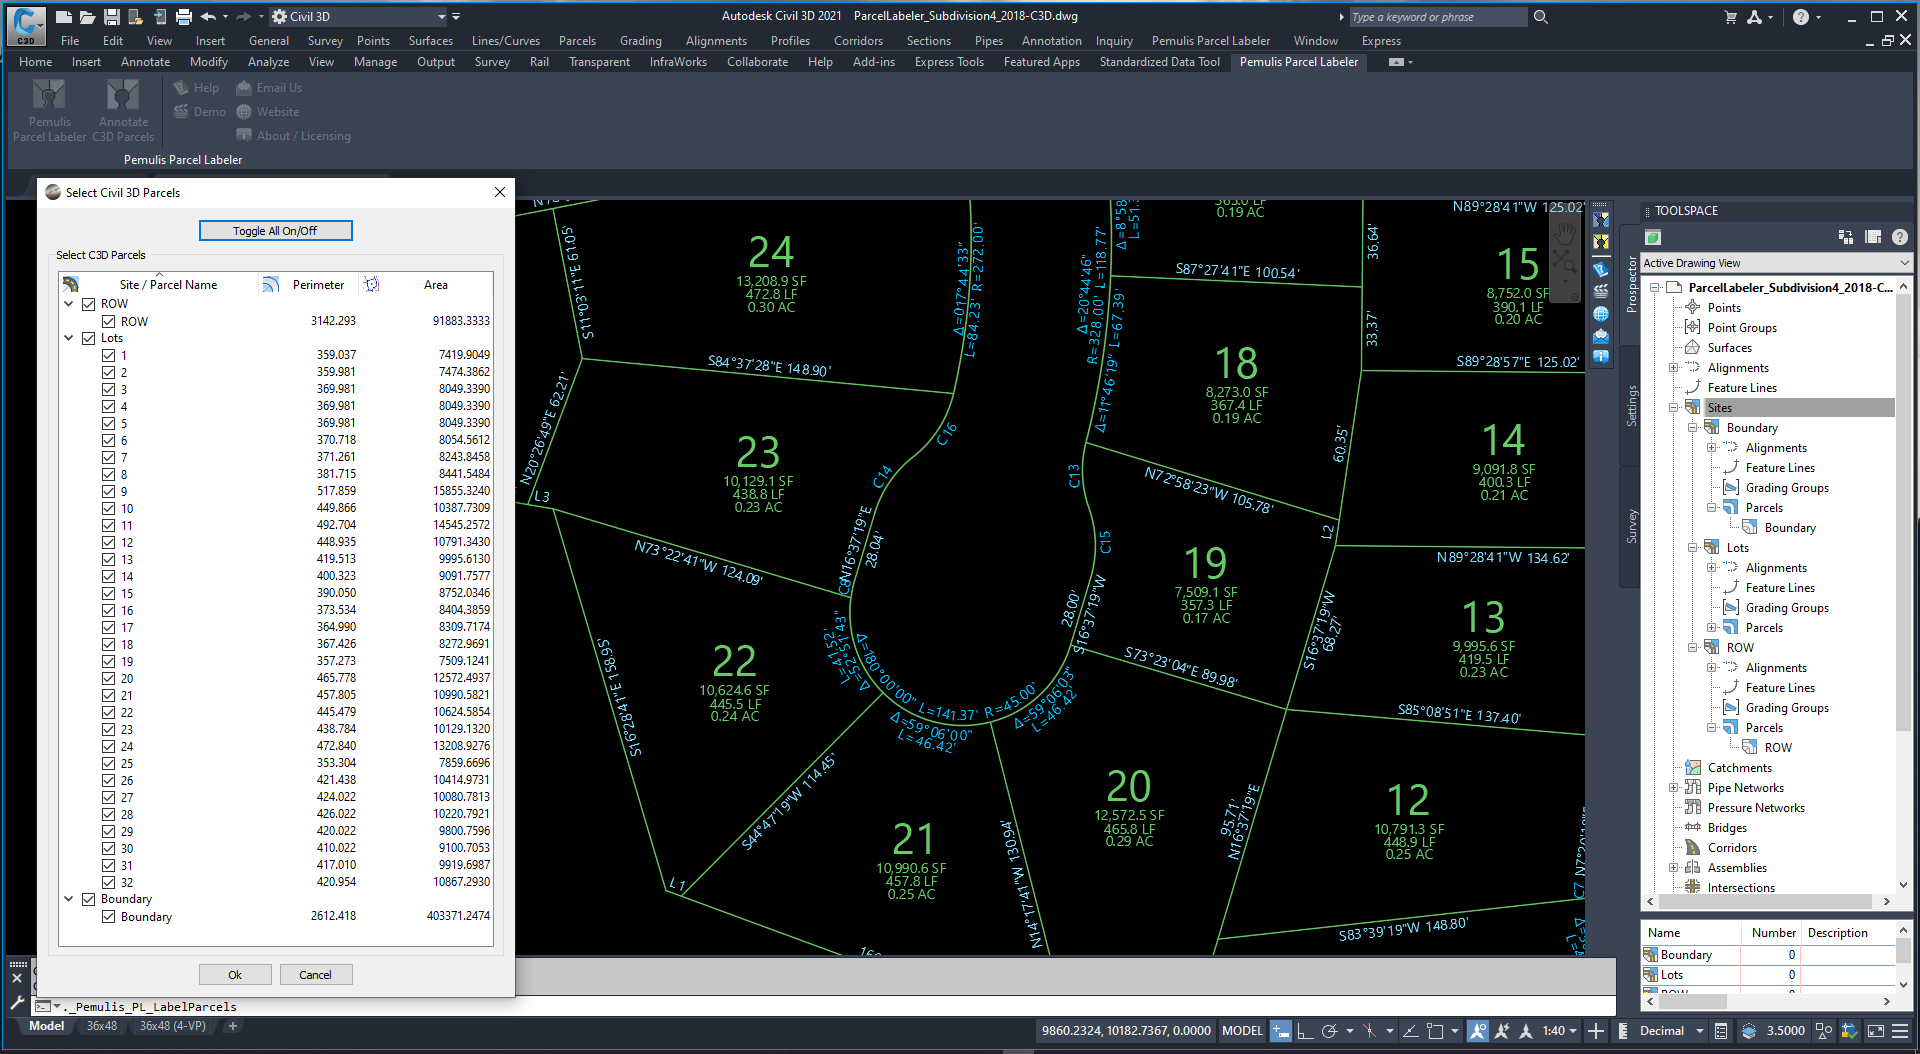This screenshot has height=1054, width=1920.
Task: Click the Undo arrow icon
Action: [x=208, y=17]
